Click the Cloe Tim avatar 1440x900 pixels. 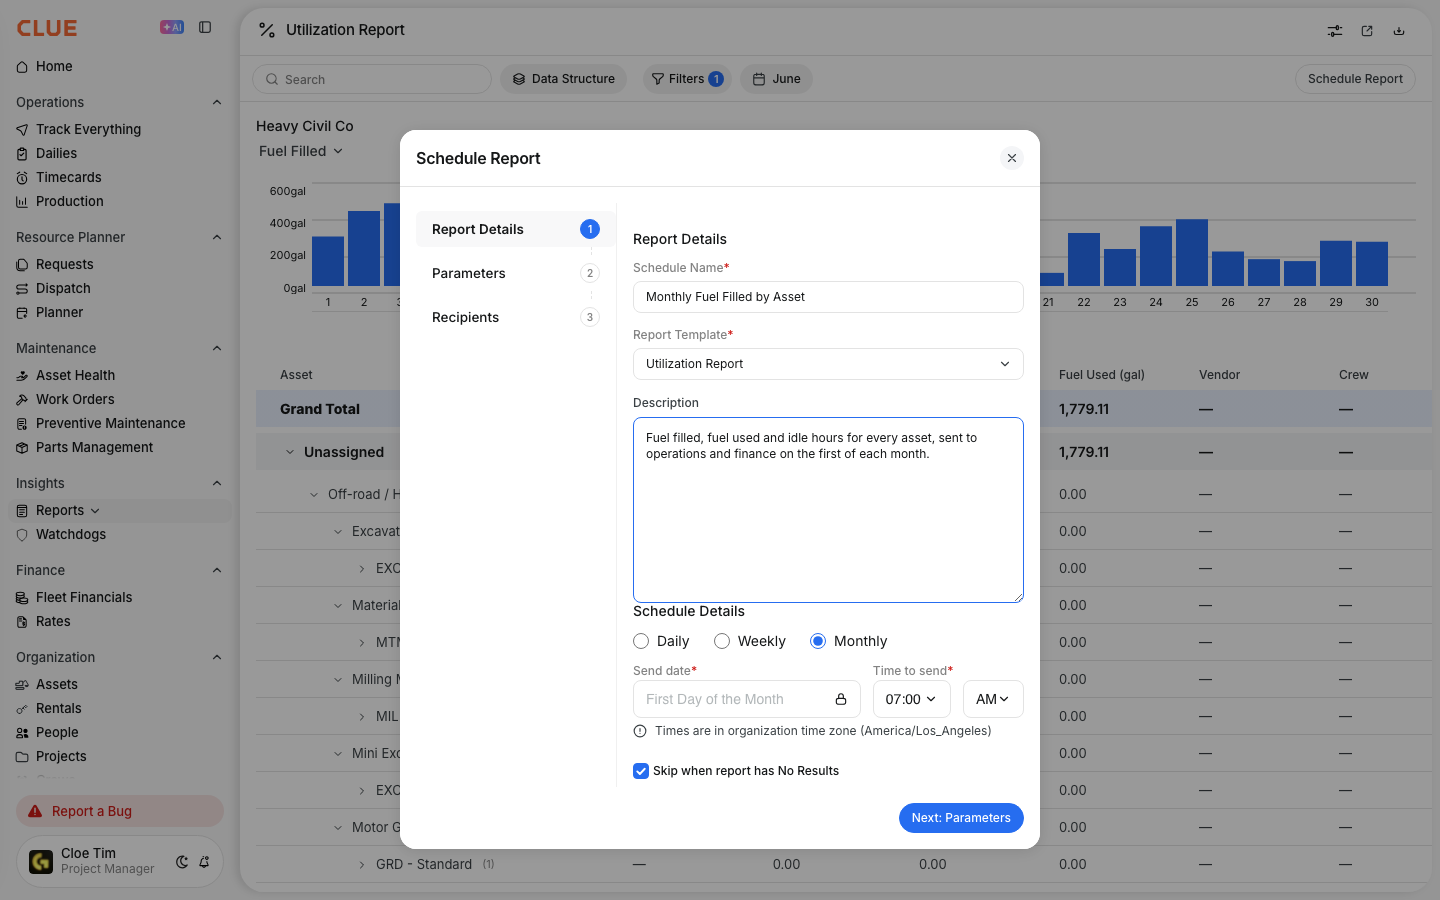pos(41,861)
